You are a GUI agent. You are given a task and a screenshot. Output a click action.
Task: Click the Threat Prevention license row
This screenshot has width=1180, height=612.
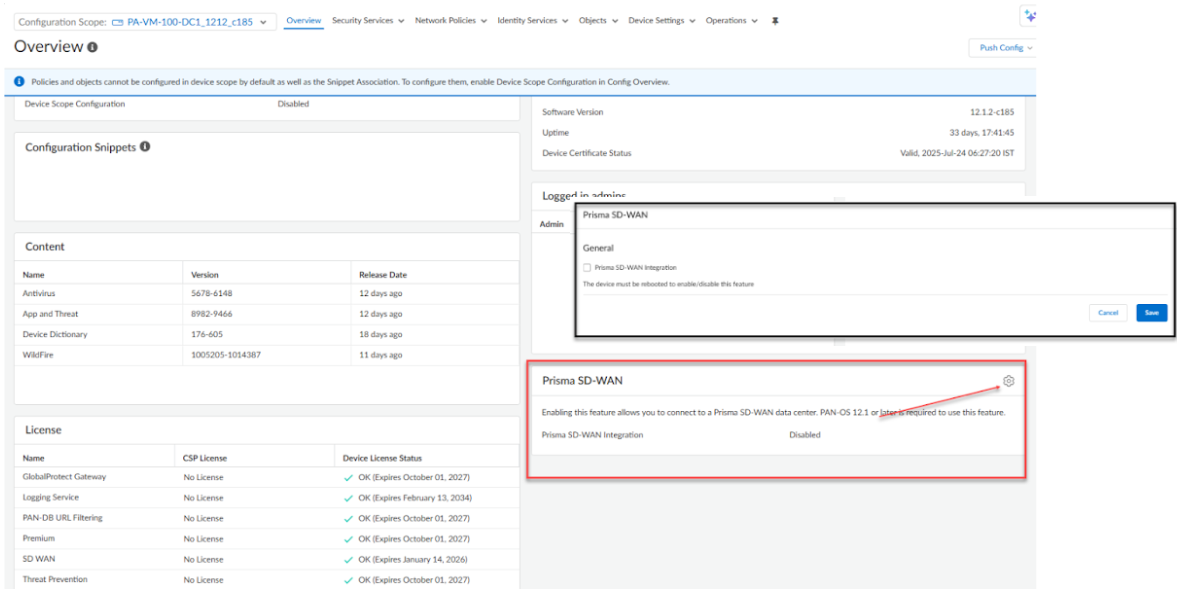click(266, 580)
